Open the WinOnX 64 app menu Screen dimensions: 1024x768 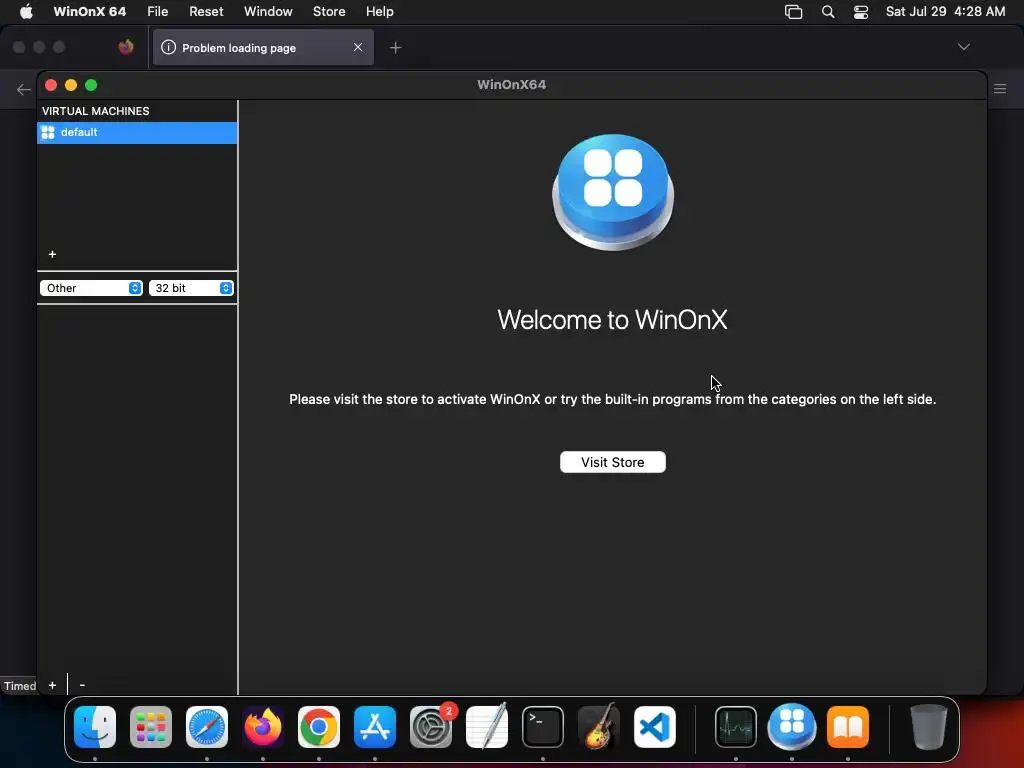tap(89, 12)
